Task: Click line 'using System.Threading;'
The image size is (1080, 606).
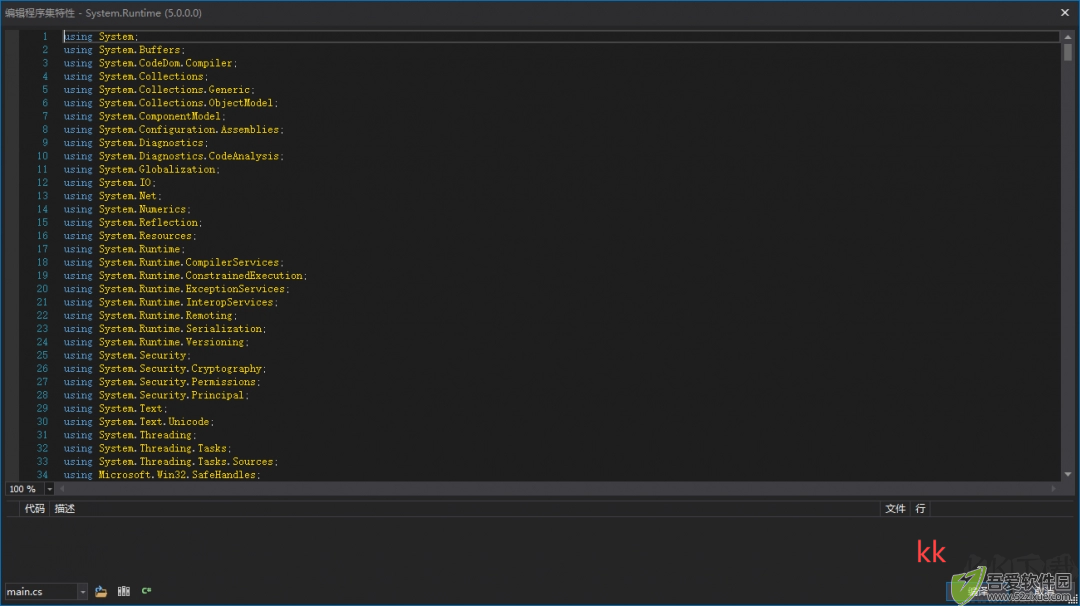Action: pyautogui.click(x=130, y=435)
